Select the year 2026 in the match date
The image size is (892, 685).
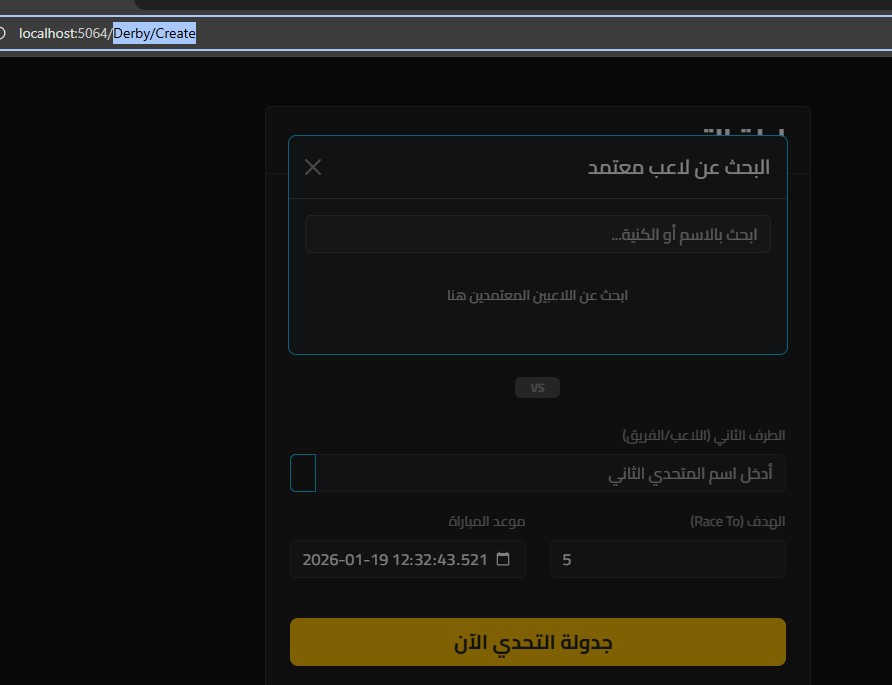pos(320,560)
